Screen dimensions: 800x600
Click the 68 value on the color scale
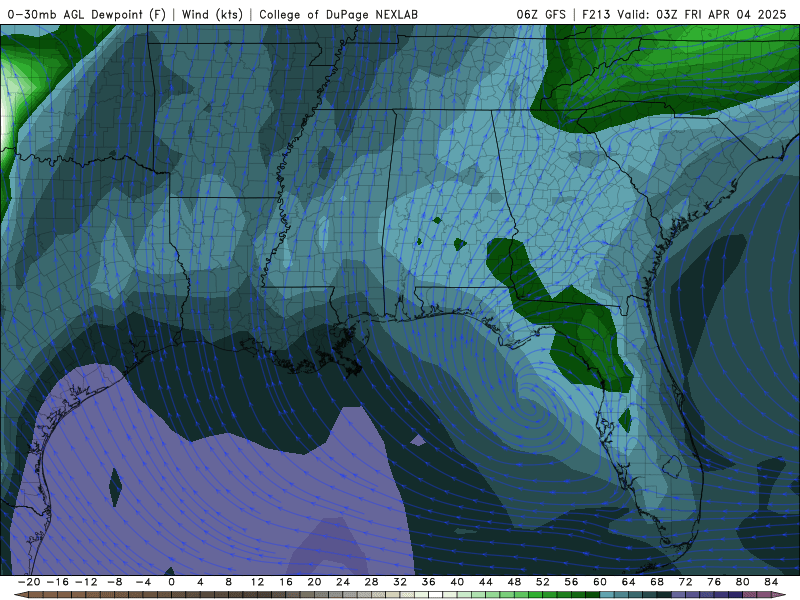coord(657,582)
